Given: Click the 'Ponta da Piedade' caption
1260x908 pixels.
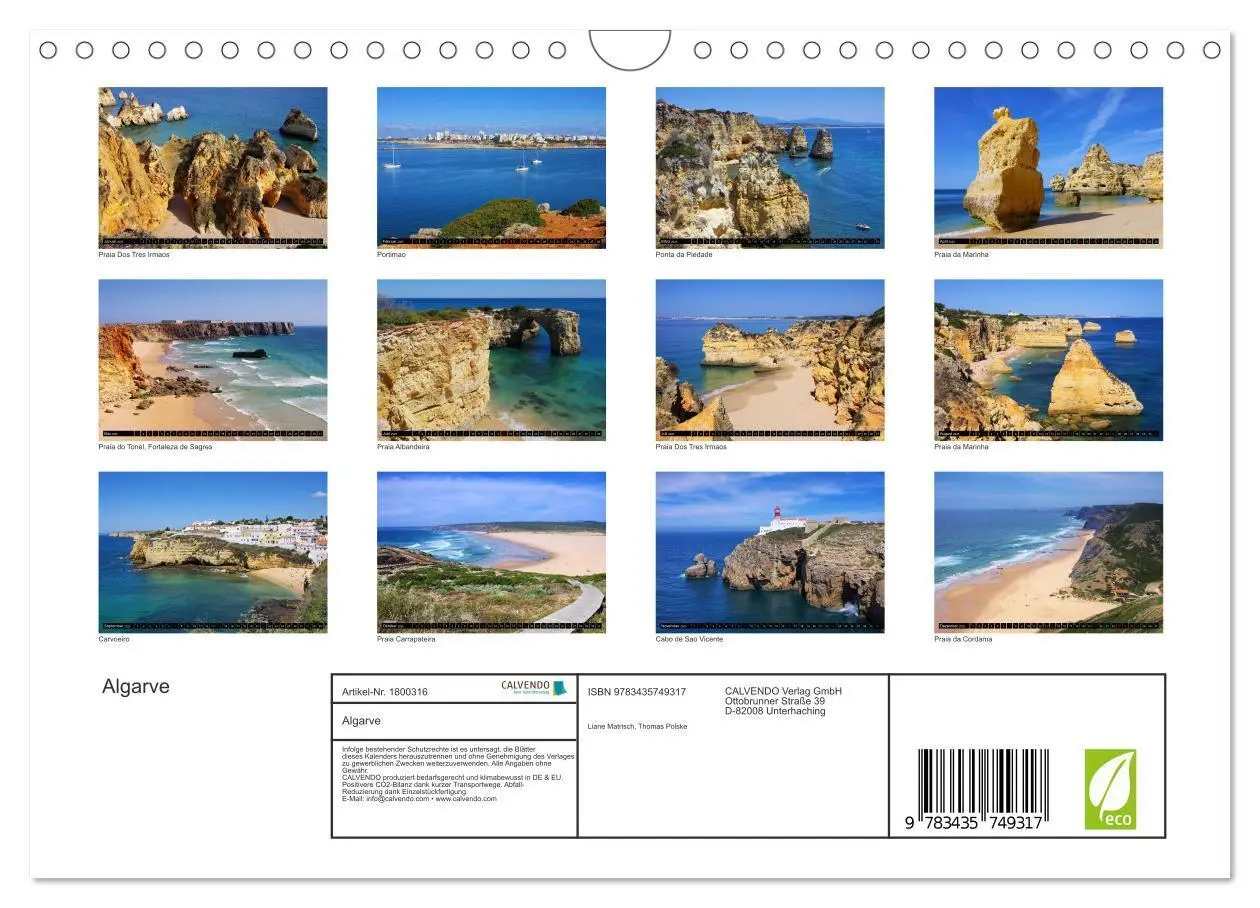Looking at the screenshot, I should click(684, 255).
